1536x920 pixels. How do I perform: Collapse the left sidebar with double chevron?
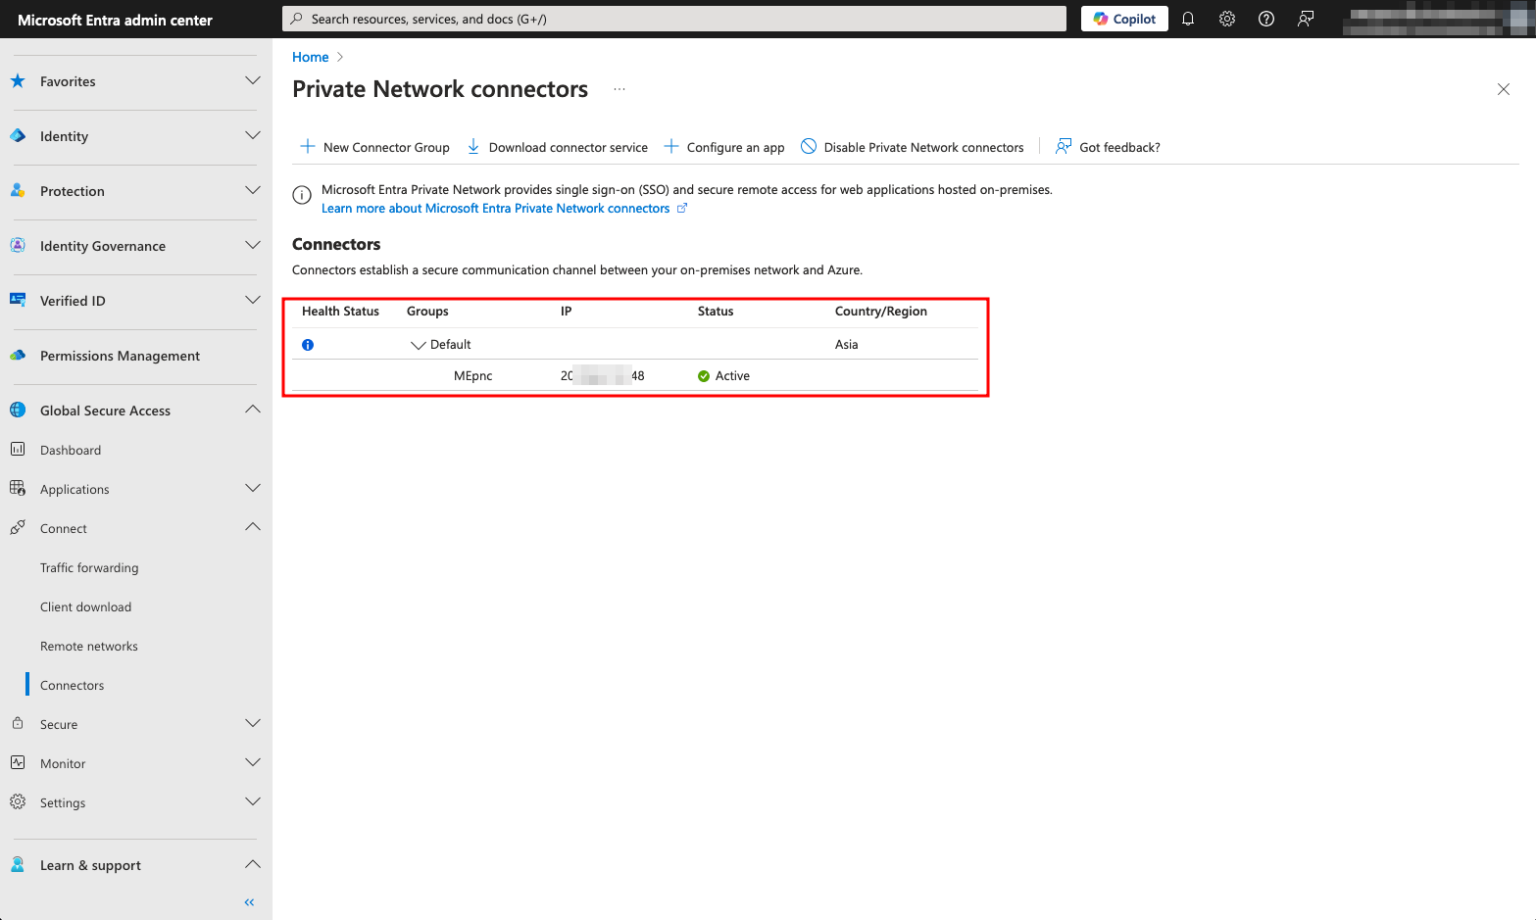pos(249,901)
